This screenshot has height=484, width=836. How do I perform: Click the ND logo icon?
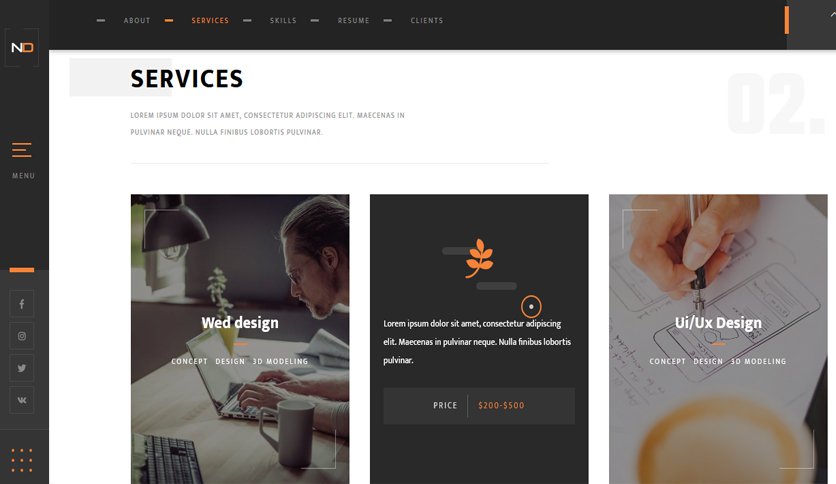22,47
